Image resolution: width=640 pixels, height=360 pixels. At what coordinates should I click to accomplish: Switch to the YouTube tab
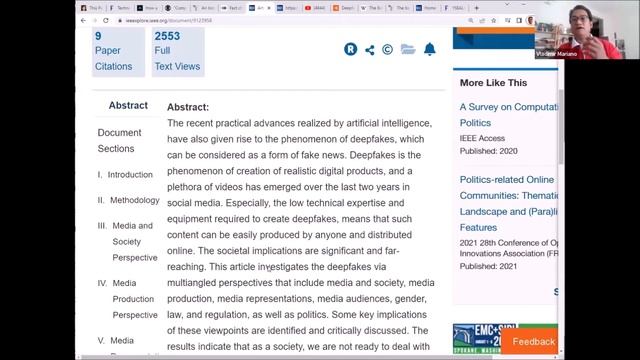(315, 8)
